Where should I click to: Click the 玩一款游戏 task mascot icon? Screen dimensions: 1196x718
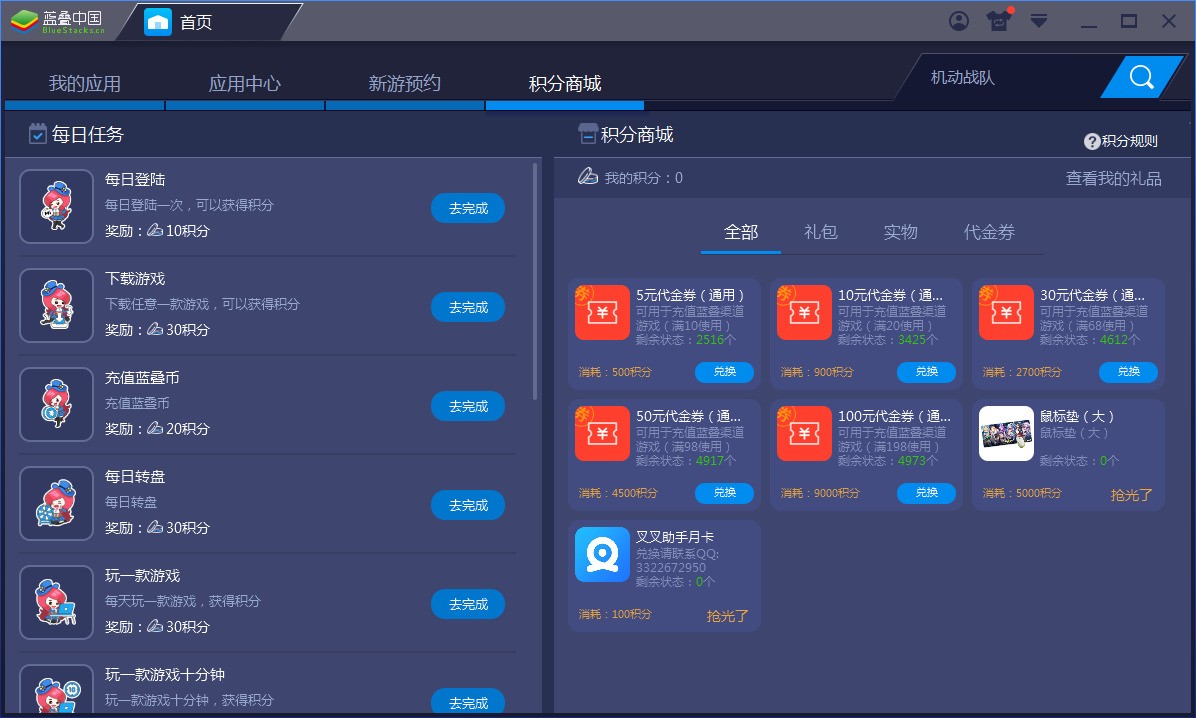click(56, 603)
